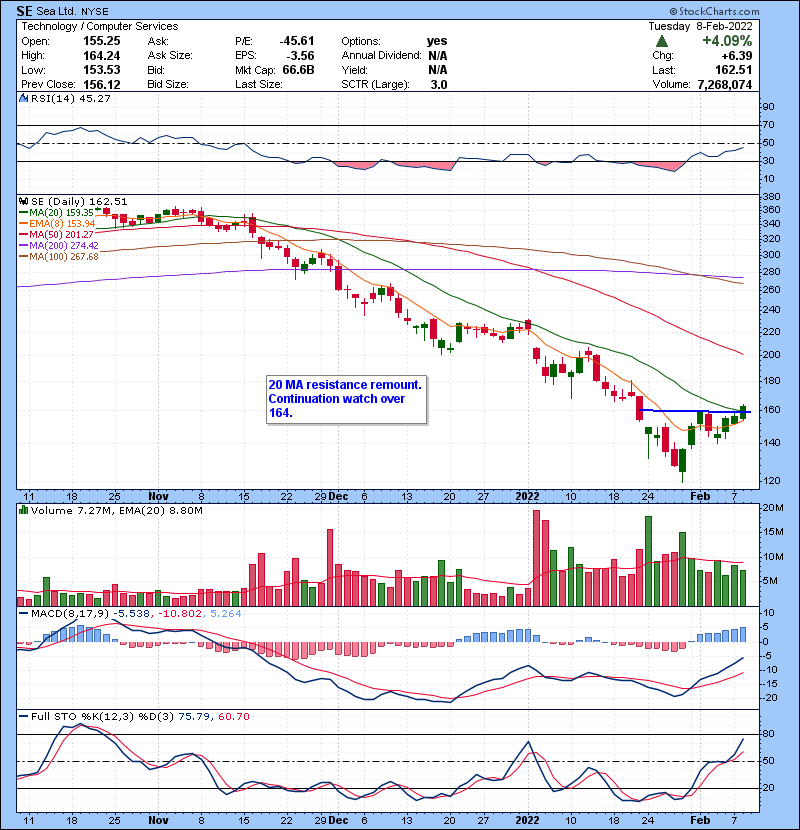Select the MA(100) 267.68 legend entry

click(59, 257)
